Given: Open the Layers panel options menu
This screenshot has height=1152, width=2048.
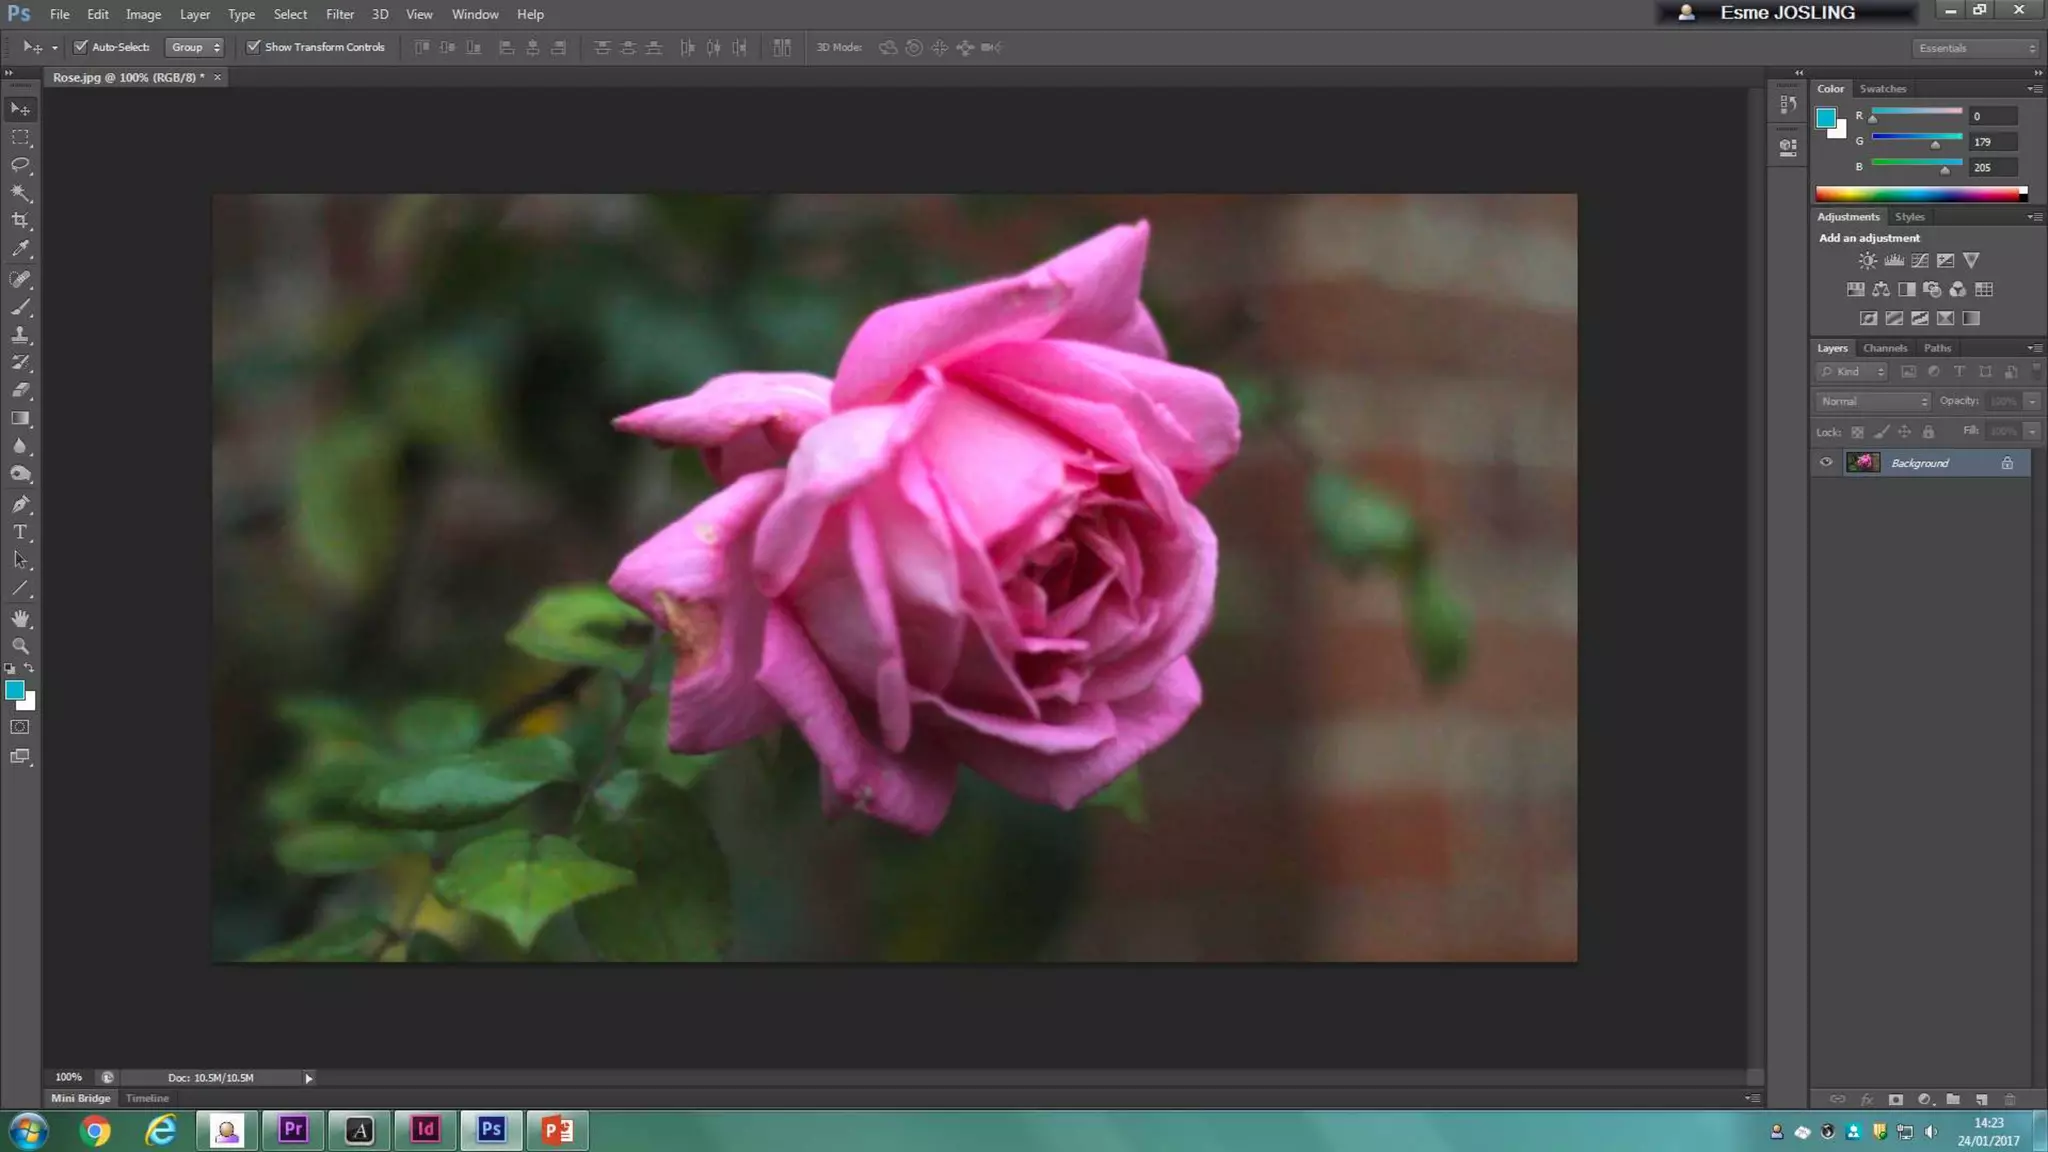Looking at the screenshot, I should coord(2034,348).
